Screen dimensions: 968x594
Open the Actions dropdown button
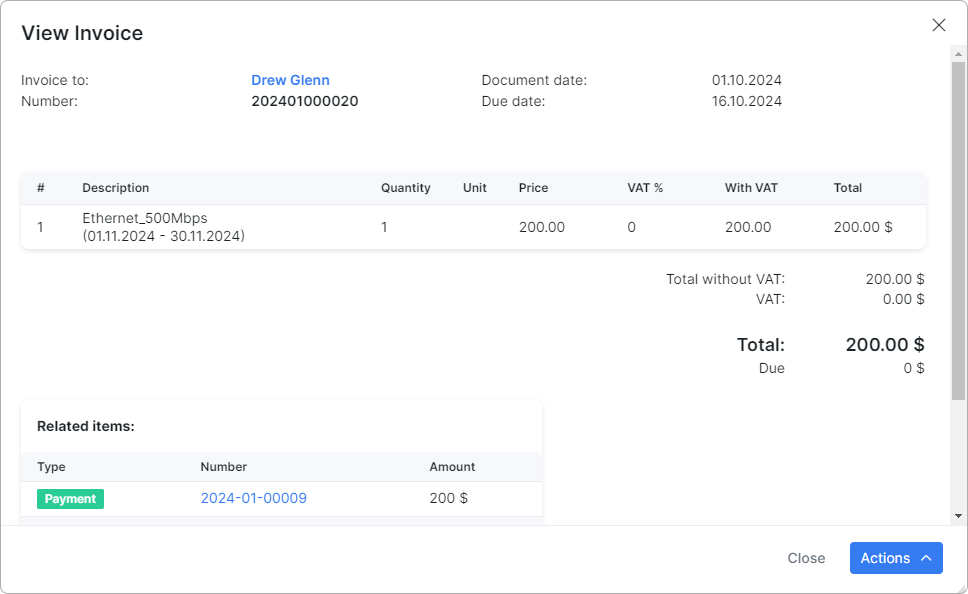896,558
